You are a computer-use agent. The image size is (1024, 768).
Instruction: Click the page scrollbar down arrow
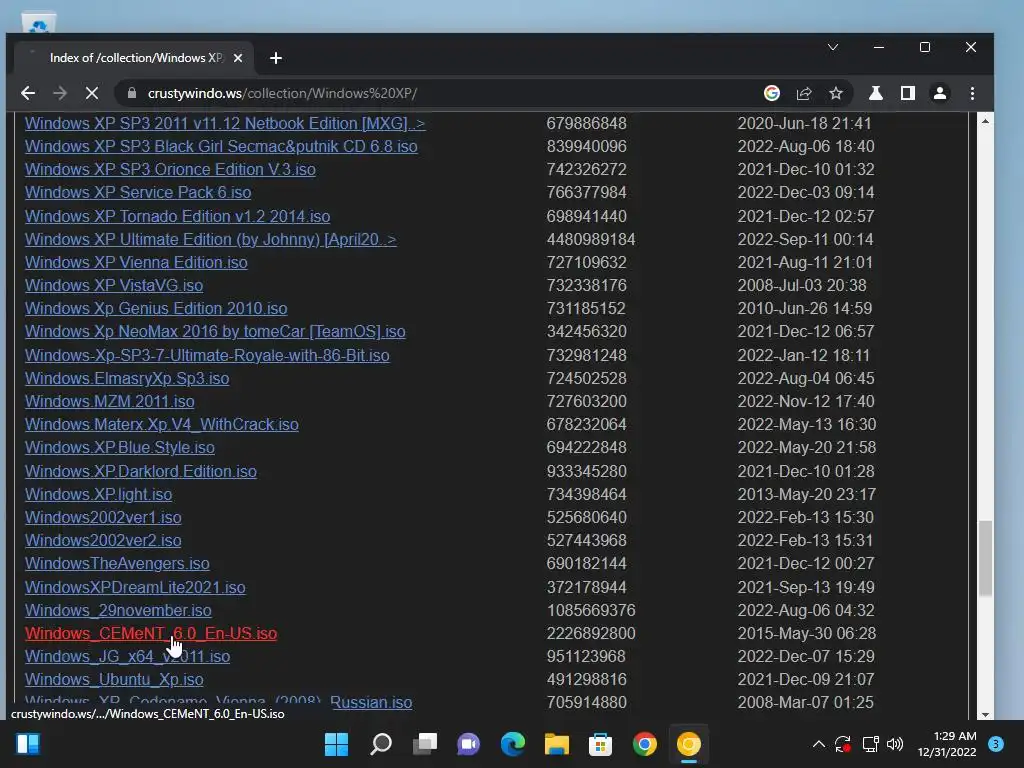(985, 714)
